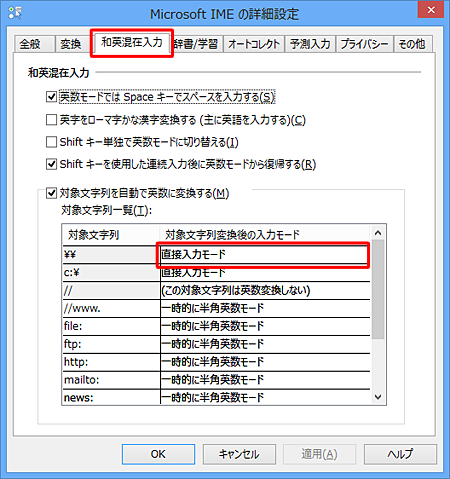Switch to the 全般 tab
Viewport: 450px width, 479px height.
click(34, 44)
